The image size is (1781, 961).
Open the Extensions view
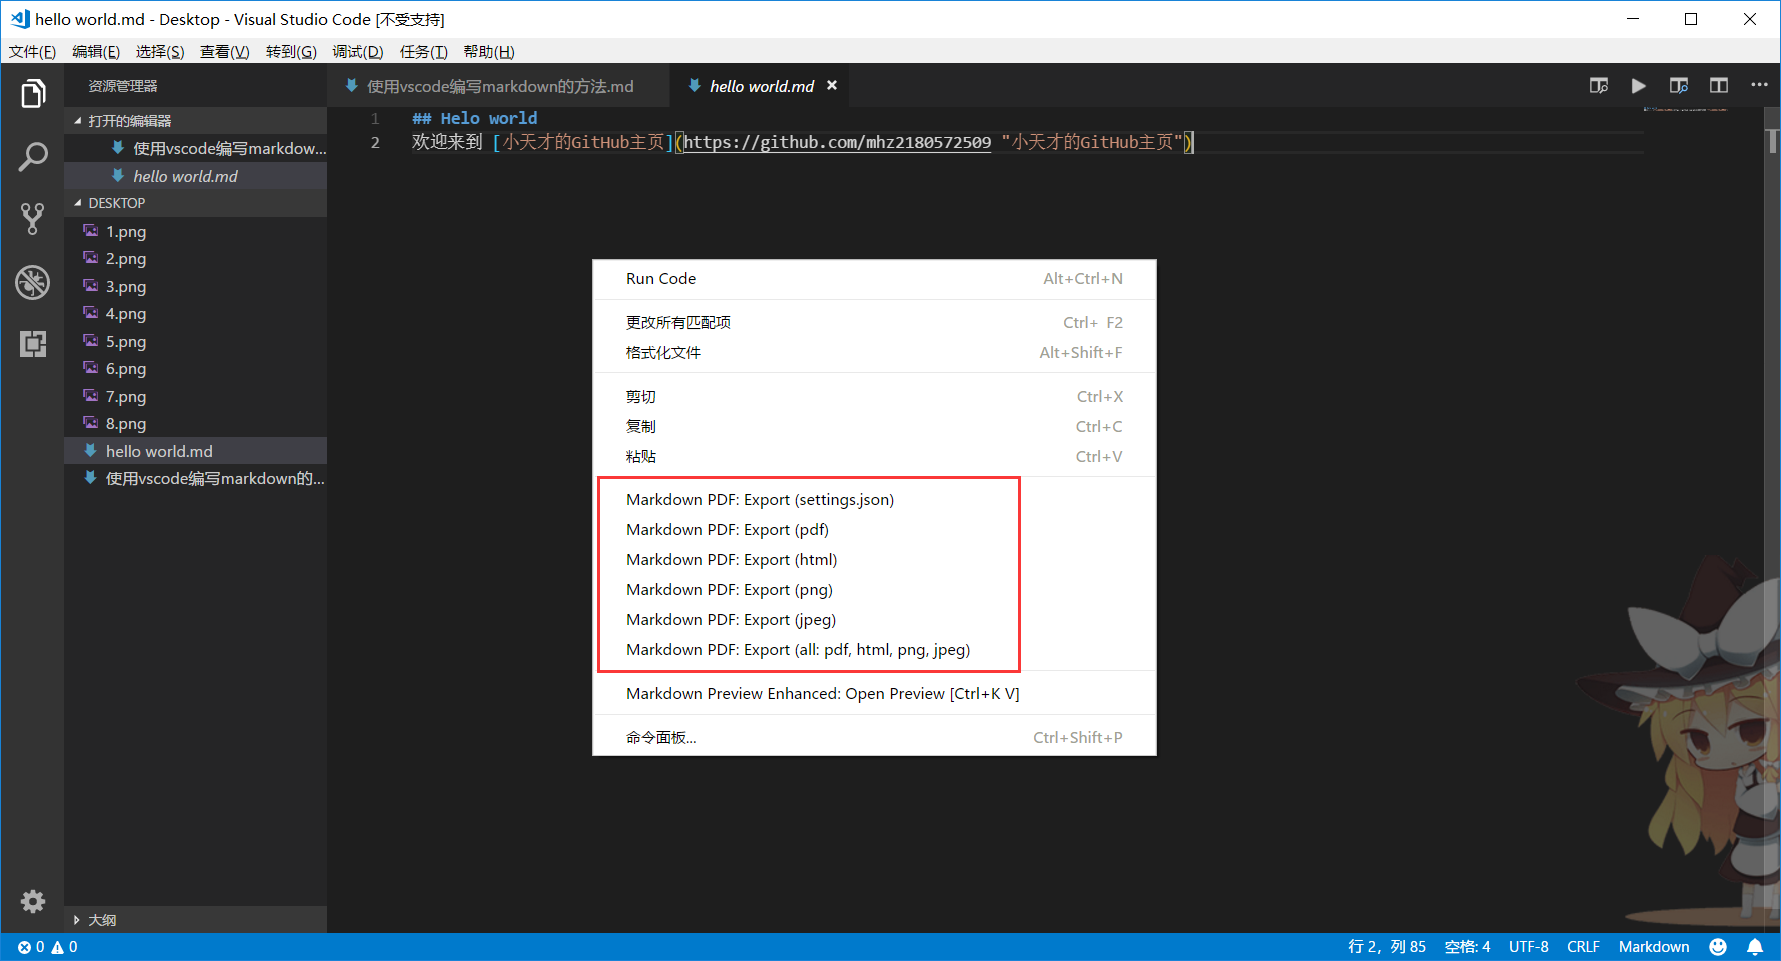tap(33, 344)
